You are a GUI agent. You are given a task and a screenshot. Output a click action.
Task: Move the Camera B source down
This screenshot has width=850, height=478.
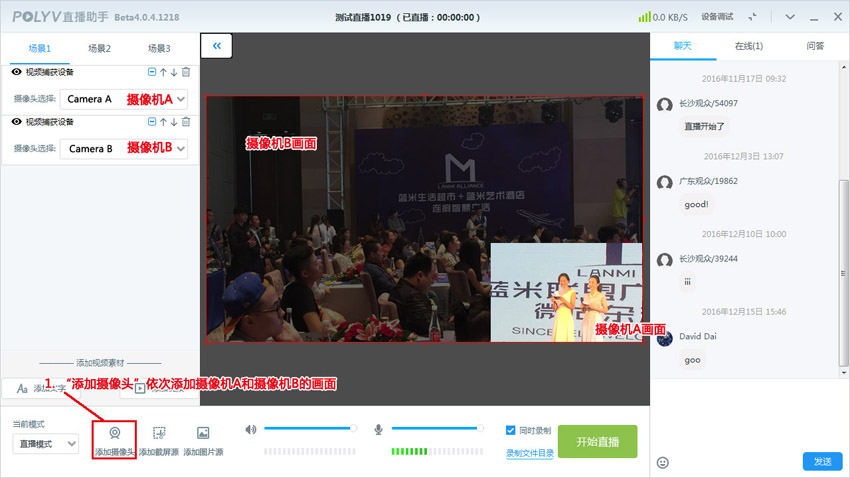click(x=174, y=122)
